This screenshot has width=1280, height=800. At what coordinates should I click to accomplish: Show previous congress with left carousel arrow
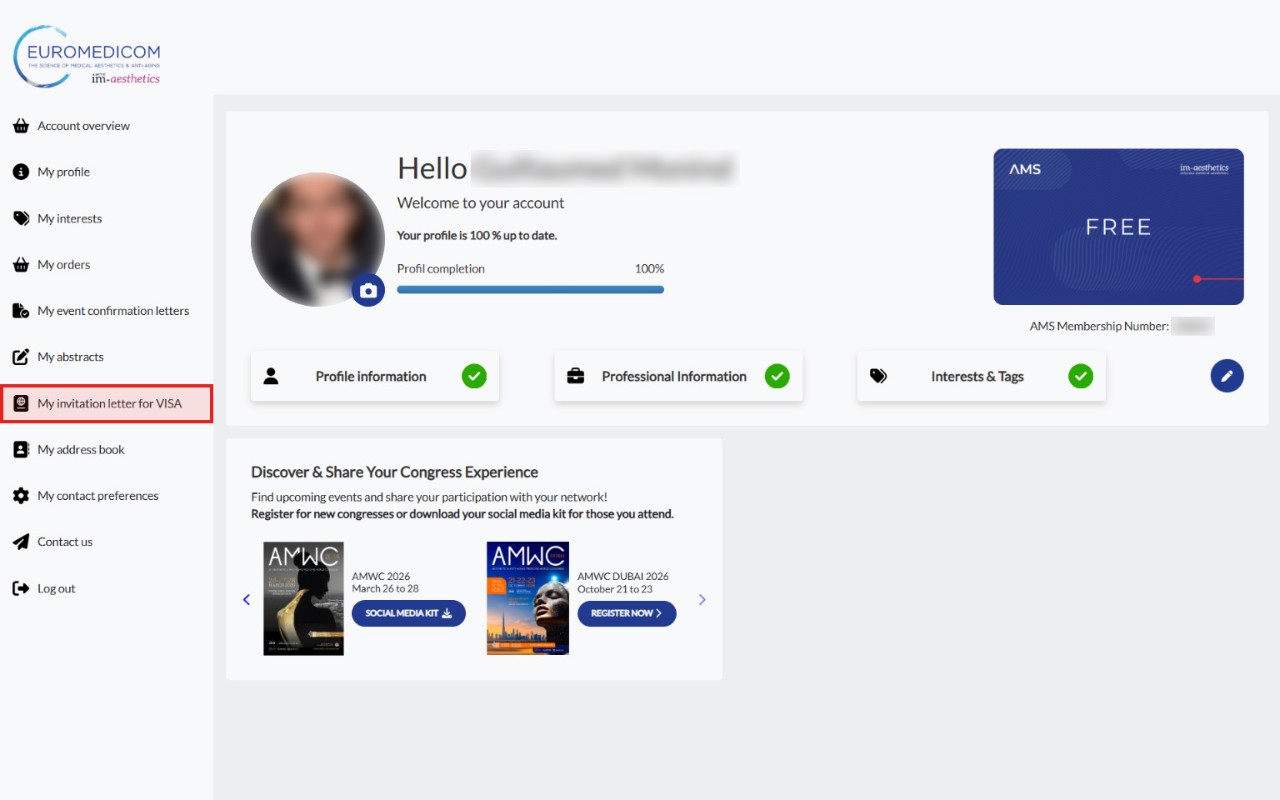pos(246,600)
